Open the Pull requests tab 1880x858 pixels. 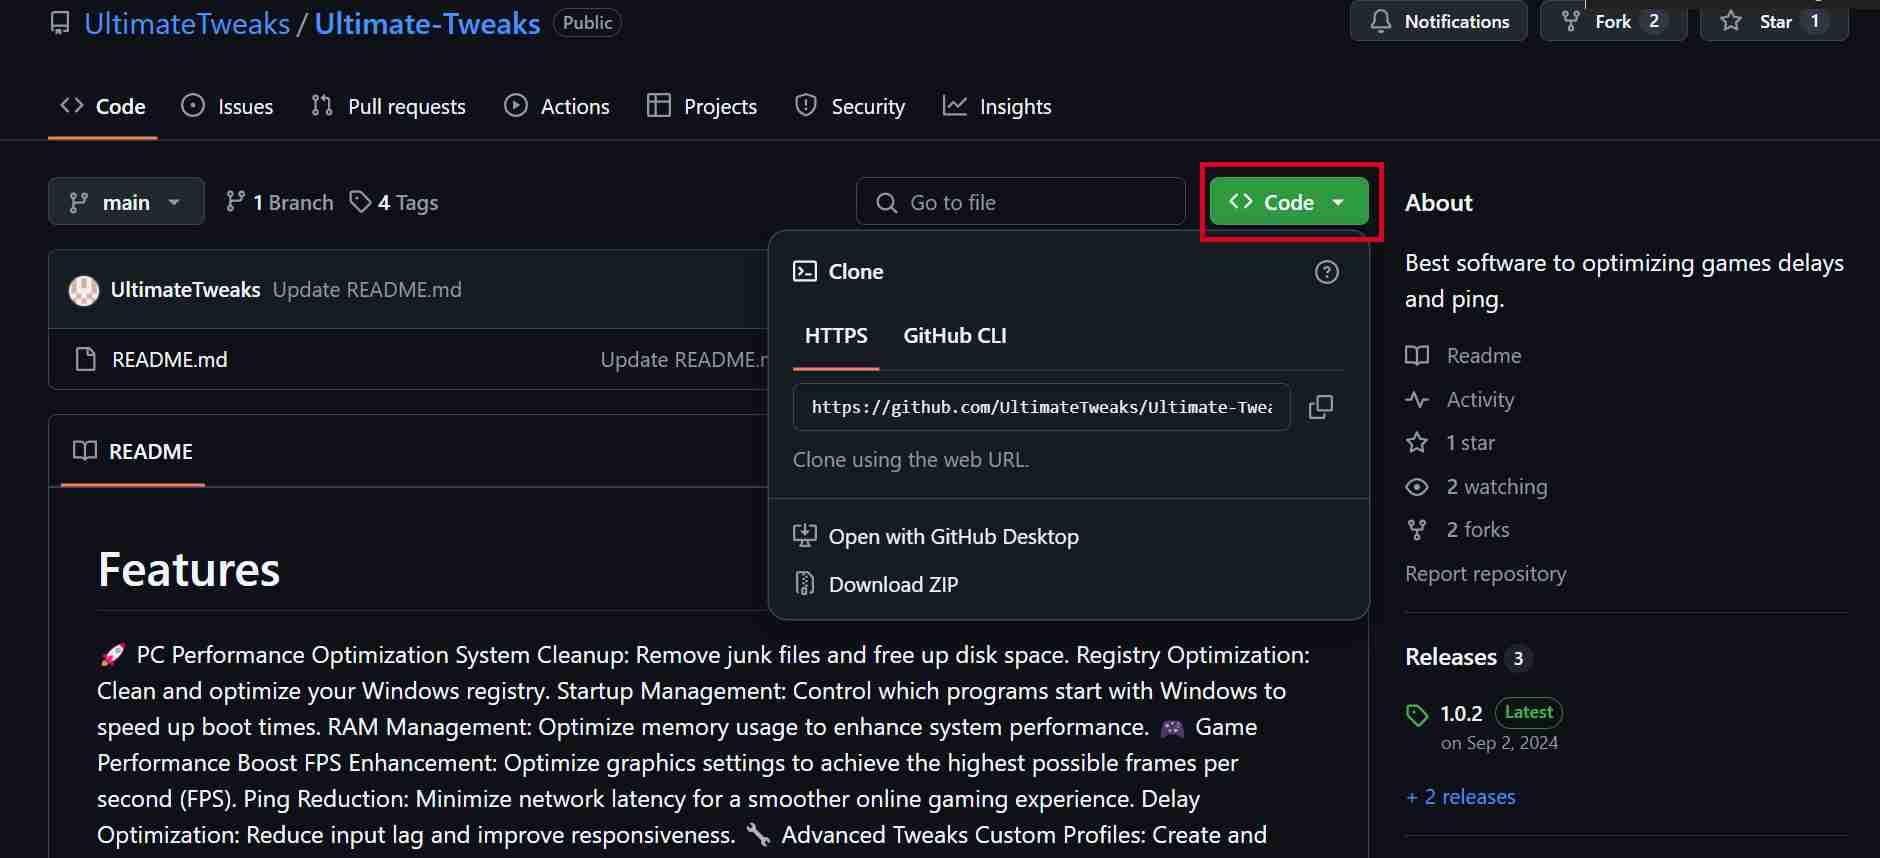point(388,106)
